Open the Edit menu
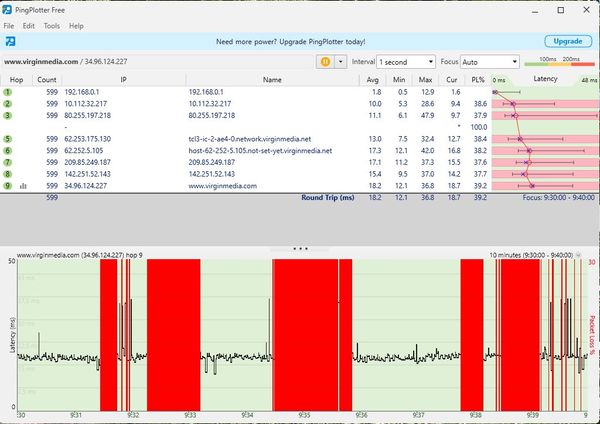Screen dimensions: 600x424 click(29, 26)
